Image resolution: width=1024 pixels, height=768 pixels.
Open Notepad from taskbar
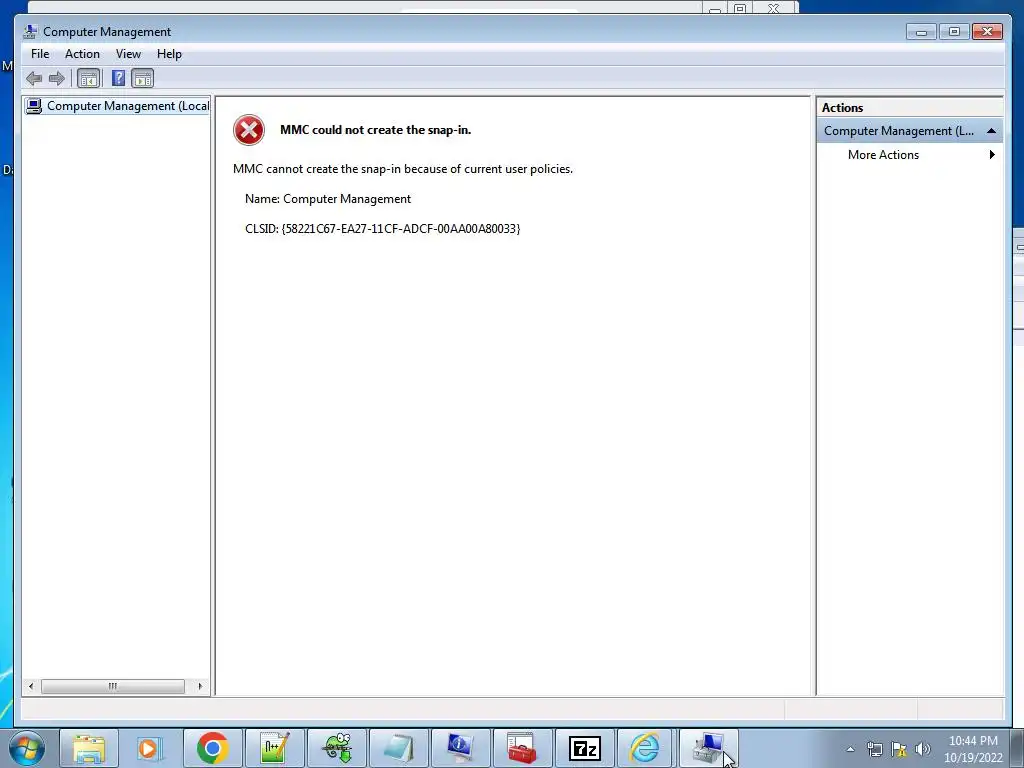point(398,748)
